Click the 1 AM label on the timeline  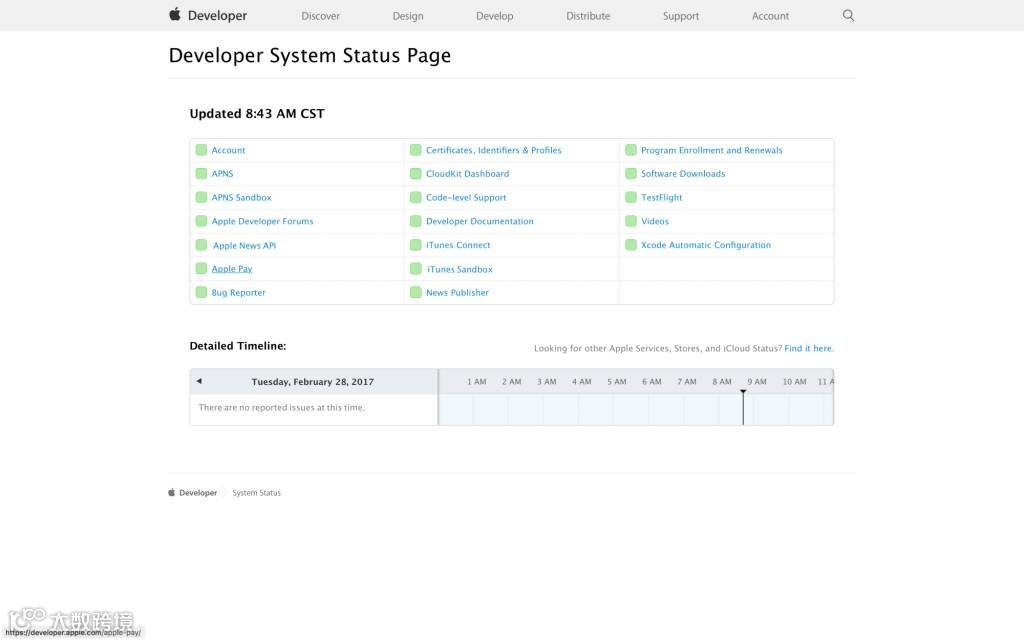coord(476,381)
